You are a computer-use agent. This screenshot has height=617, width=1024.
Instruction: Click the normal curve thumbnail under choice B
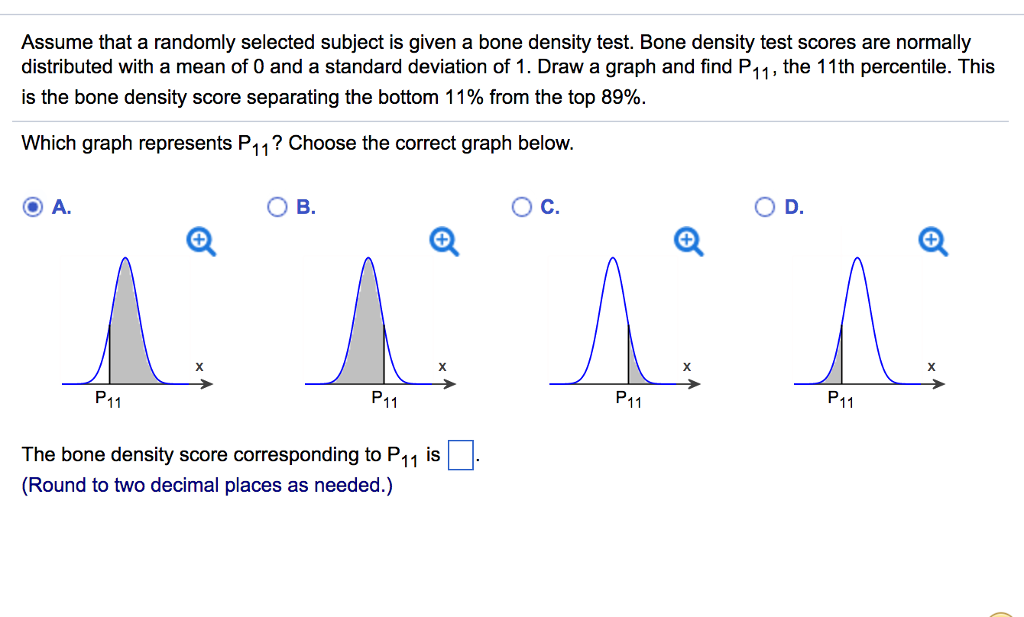click(x=368, y=320)
